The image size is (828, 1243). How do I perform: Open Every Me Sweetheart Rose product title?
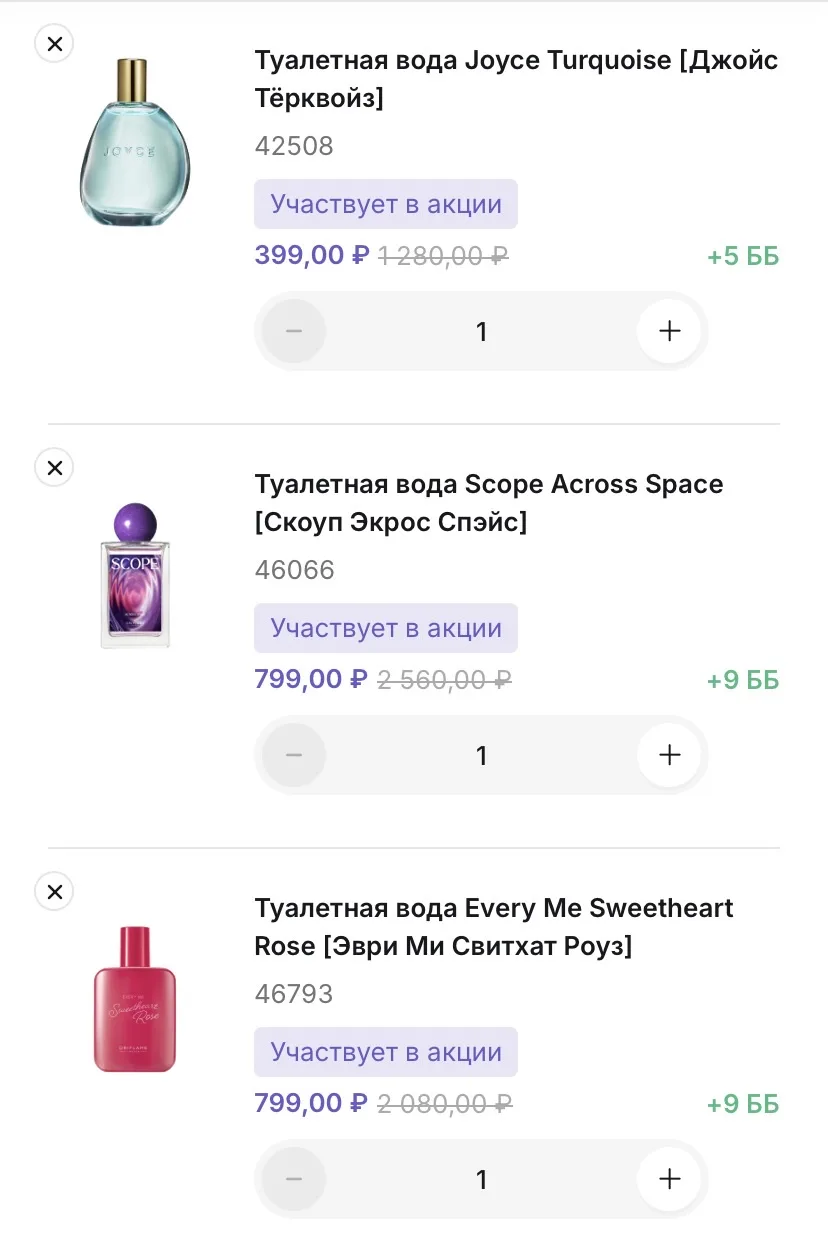coord(493,927)
